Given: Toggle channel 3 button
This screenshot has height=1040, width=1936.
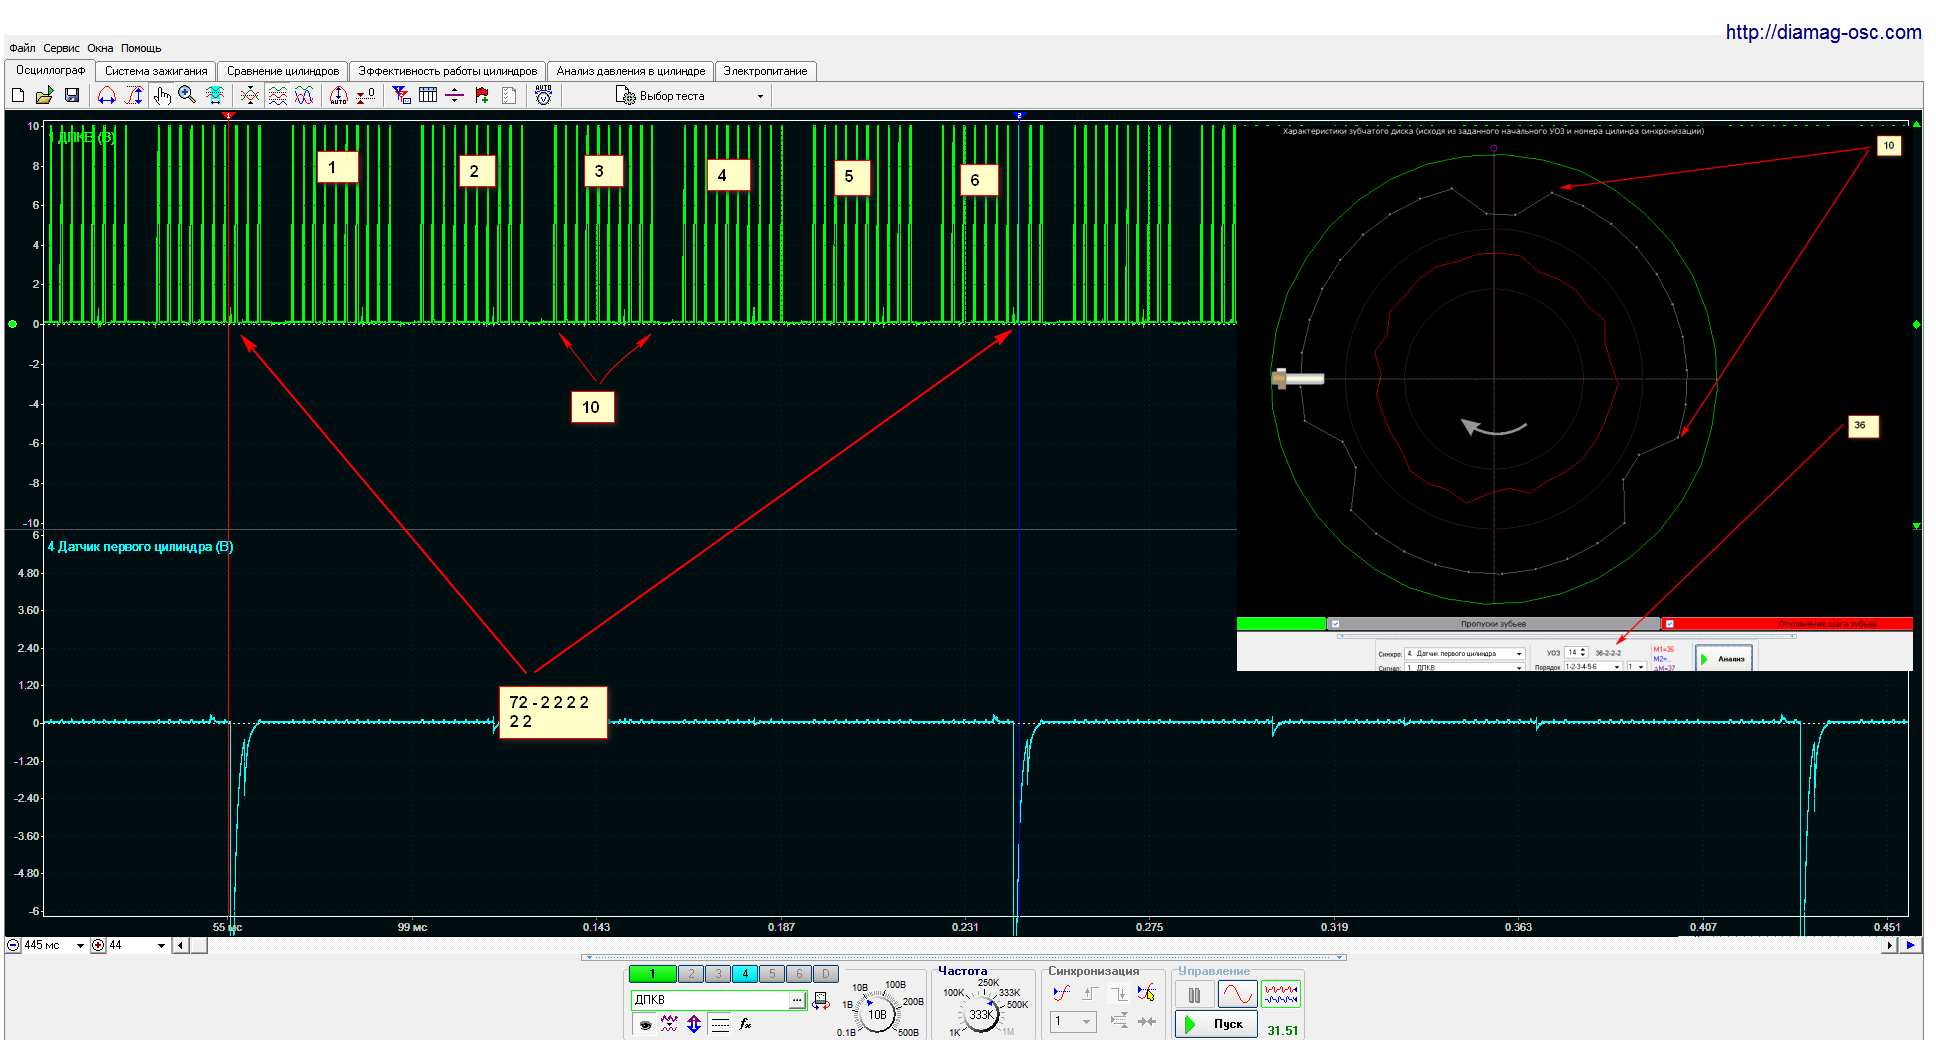Looking at the screenshot, I should point(718,973).
